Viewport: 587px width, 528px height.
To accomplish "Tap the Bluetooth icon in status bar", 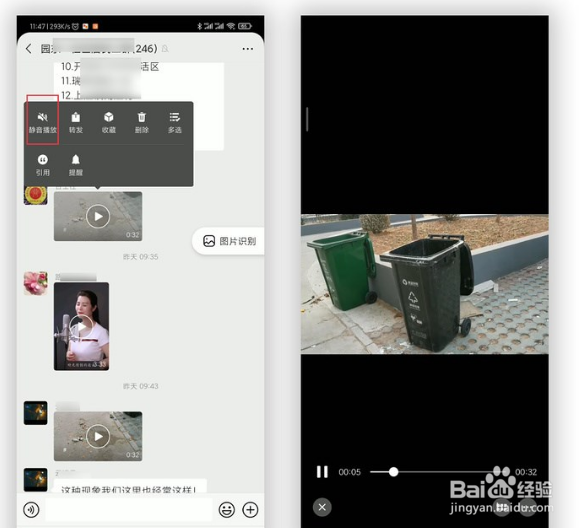I will point(200,26).
